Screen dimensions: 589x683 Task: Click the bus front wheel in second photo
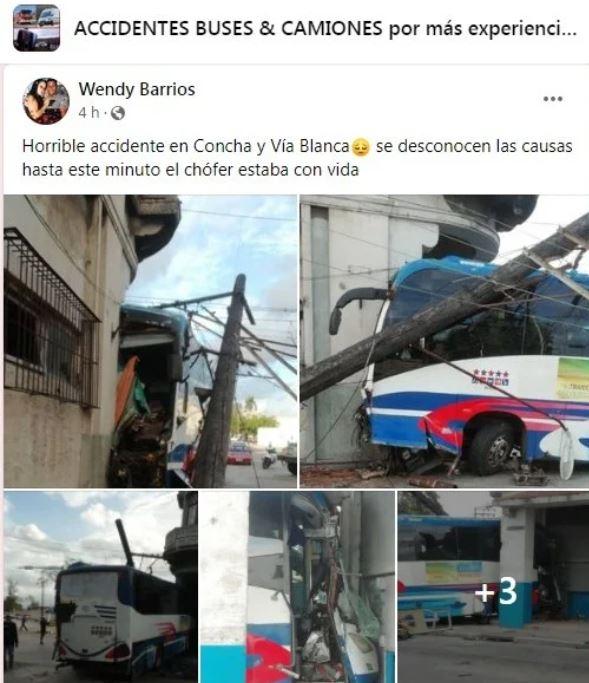pyautogui.click(x=493, y=449)
